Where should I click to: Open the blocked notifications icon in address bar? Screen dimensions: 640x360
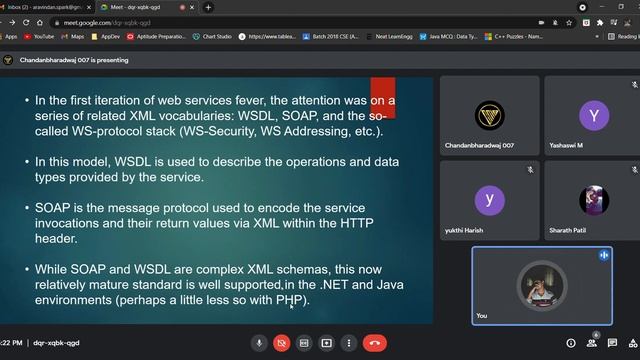[x=556, y=23]
